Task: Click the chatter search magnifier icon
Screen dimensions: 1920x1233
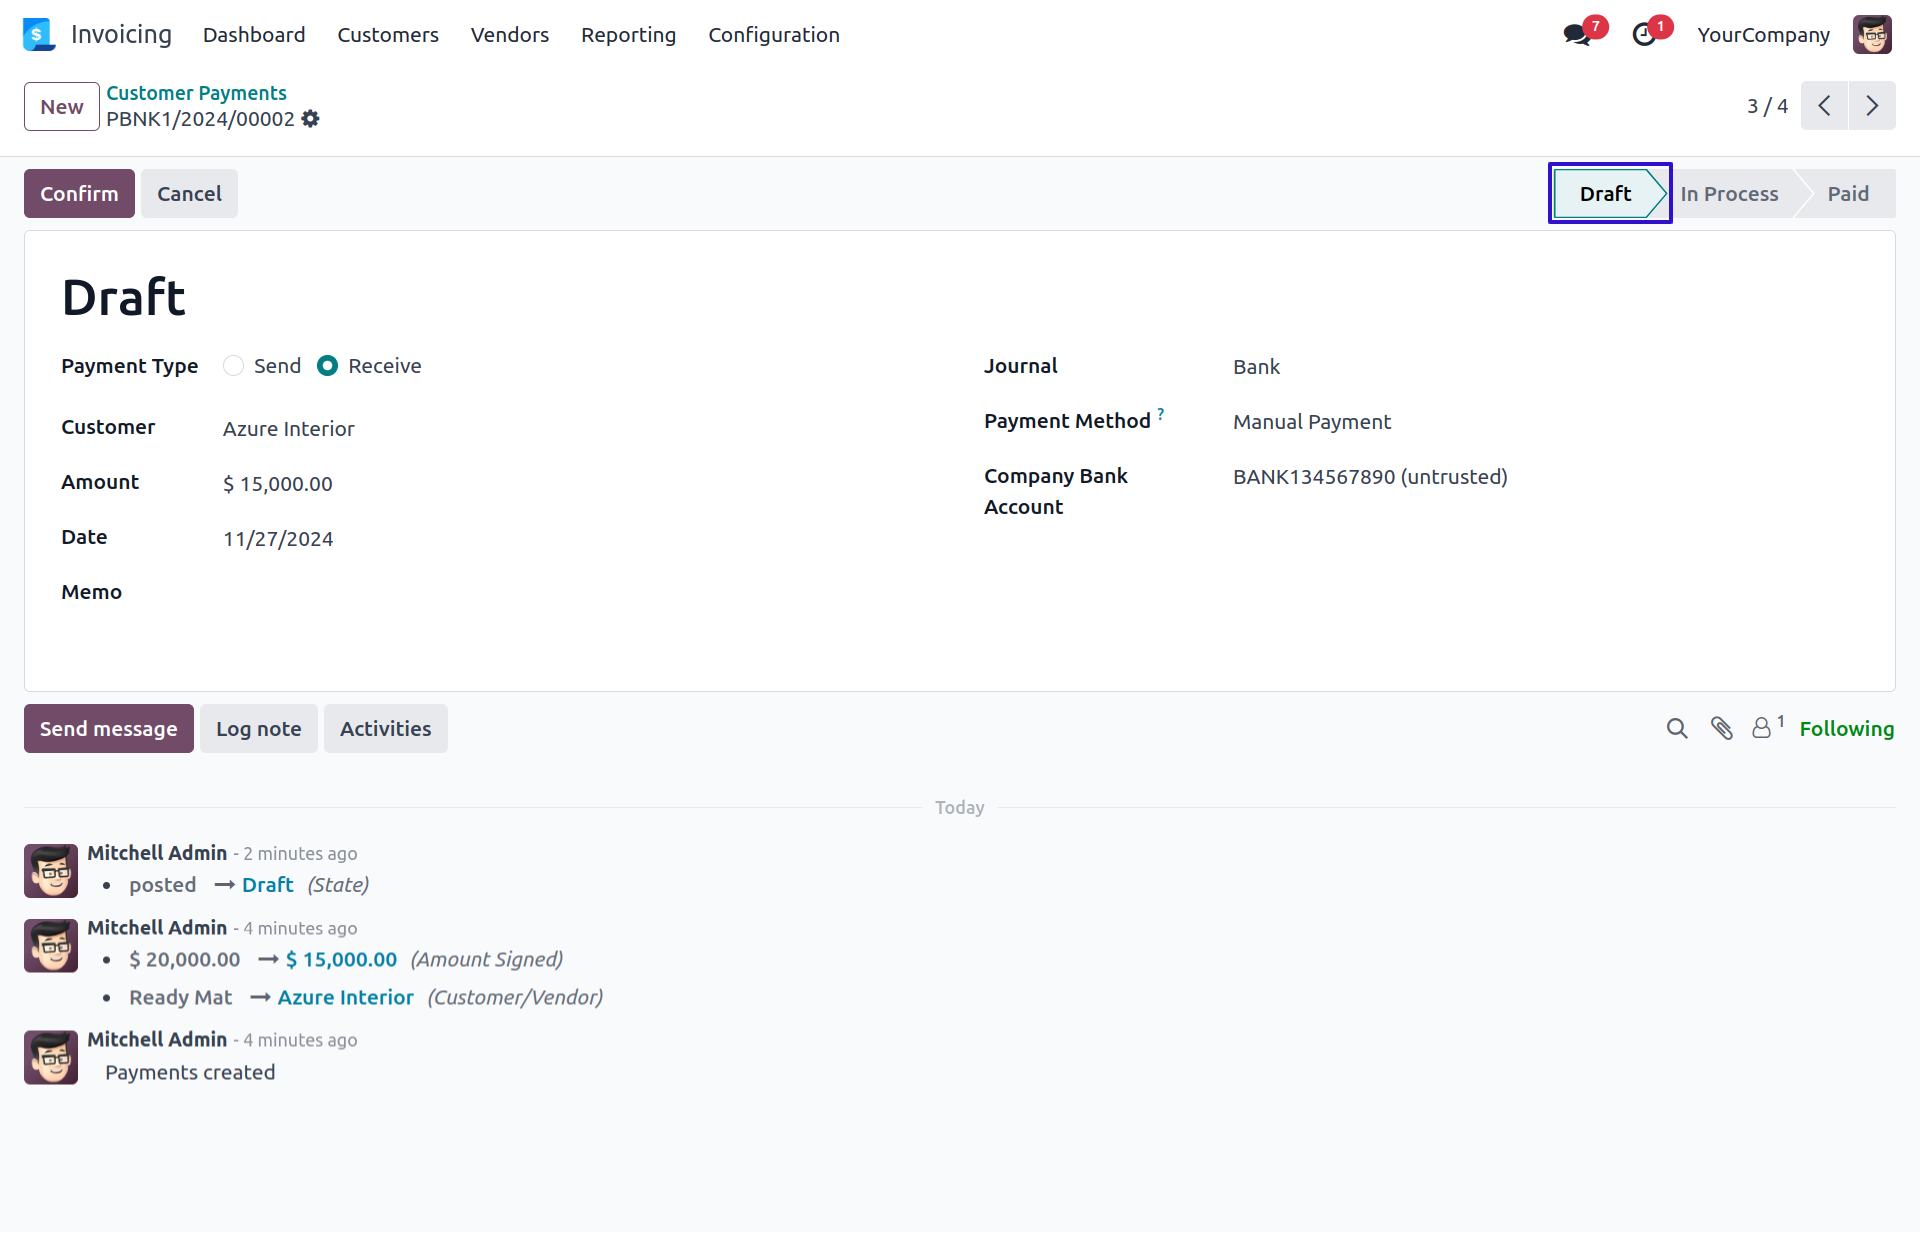Action: (x=1677, y=729)
